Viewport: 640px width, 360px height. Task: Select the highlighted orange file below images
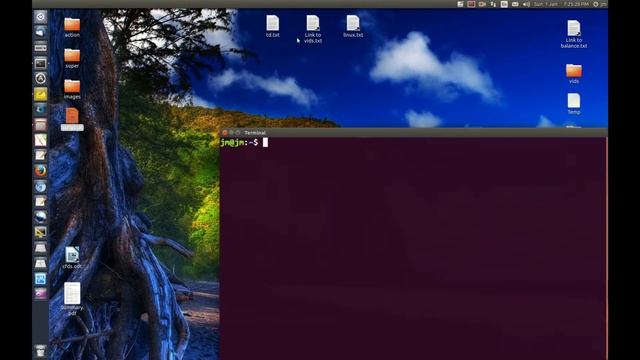coord(72,119)
